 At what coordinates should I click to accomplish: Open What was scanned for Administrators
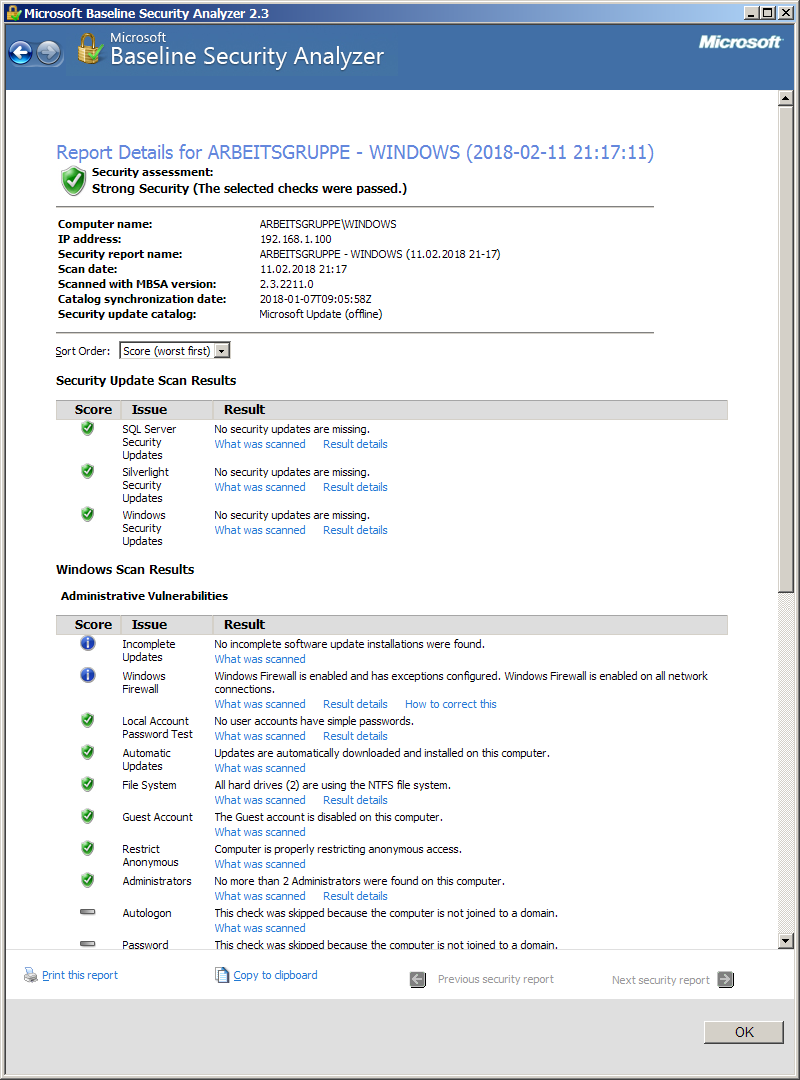260,896
